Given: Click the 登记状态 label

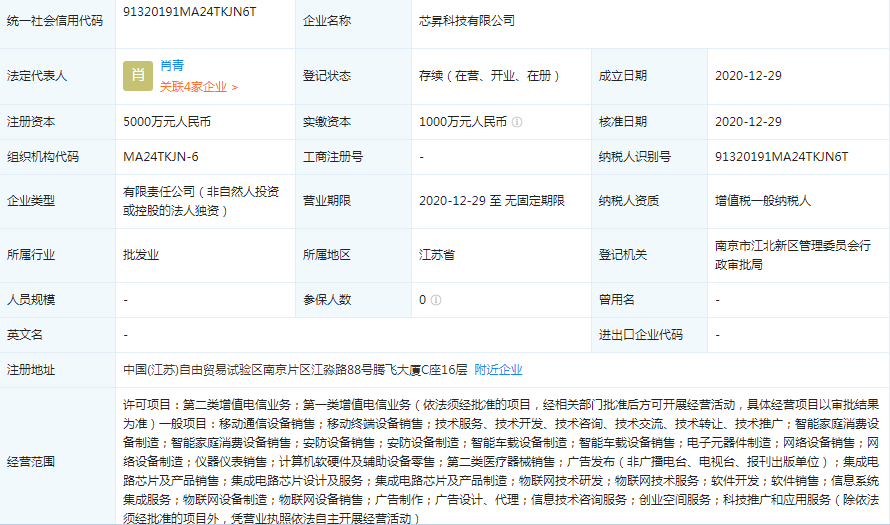Looking at the screenshot, I should (x=327, y=76).
